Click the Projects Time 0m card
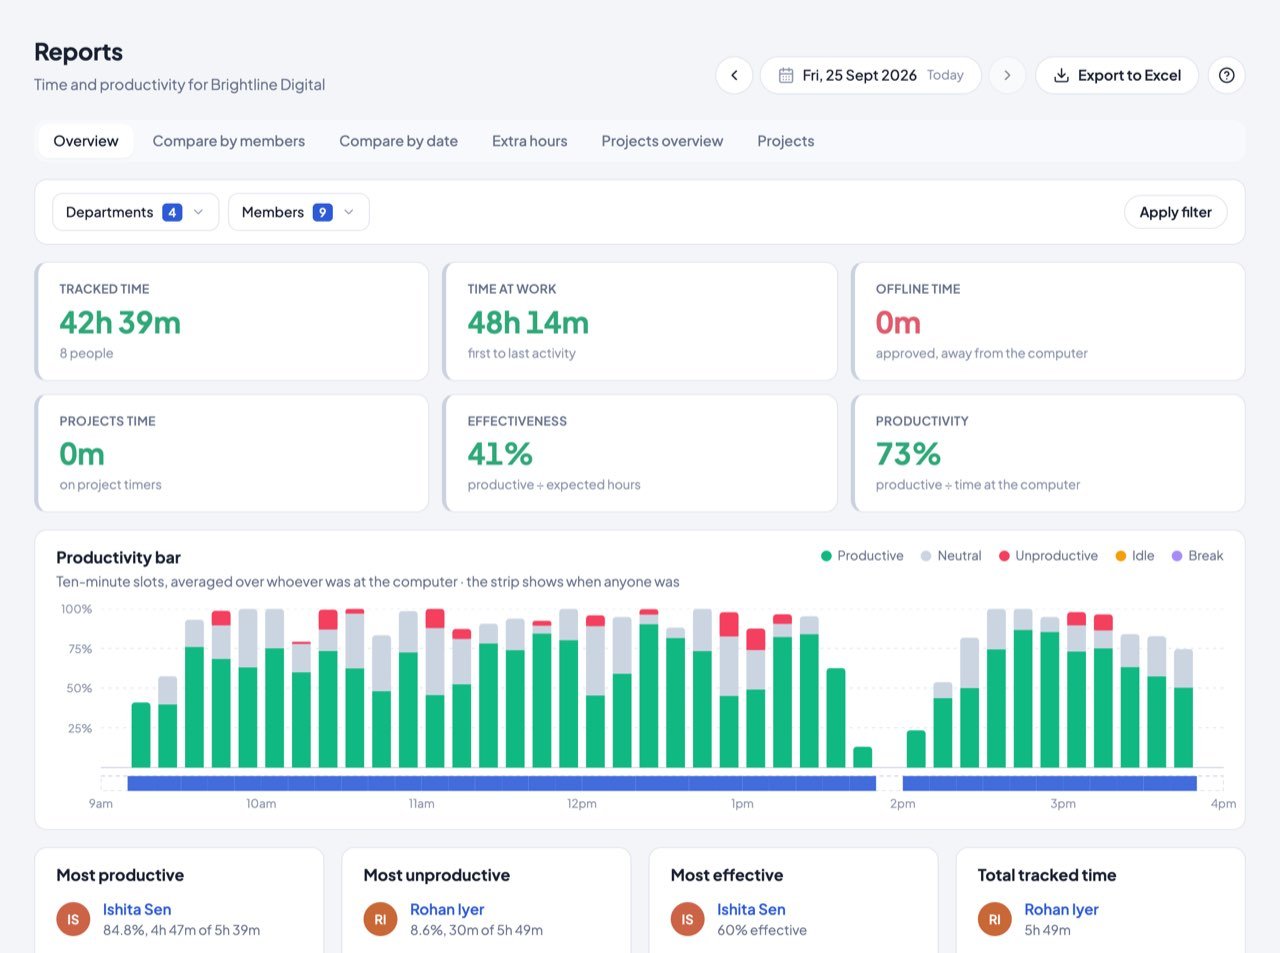The height and width of the screenshot is (953, 1280). [232, 453]
